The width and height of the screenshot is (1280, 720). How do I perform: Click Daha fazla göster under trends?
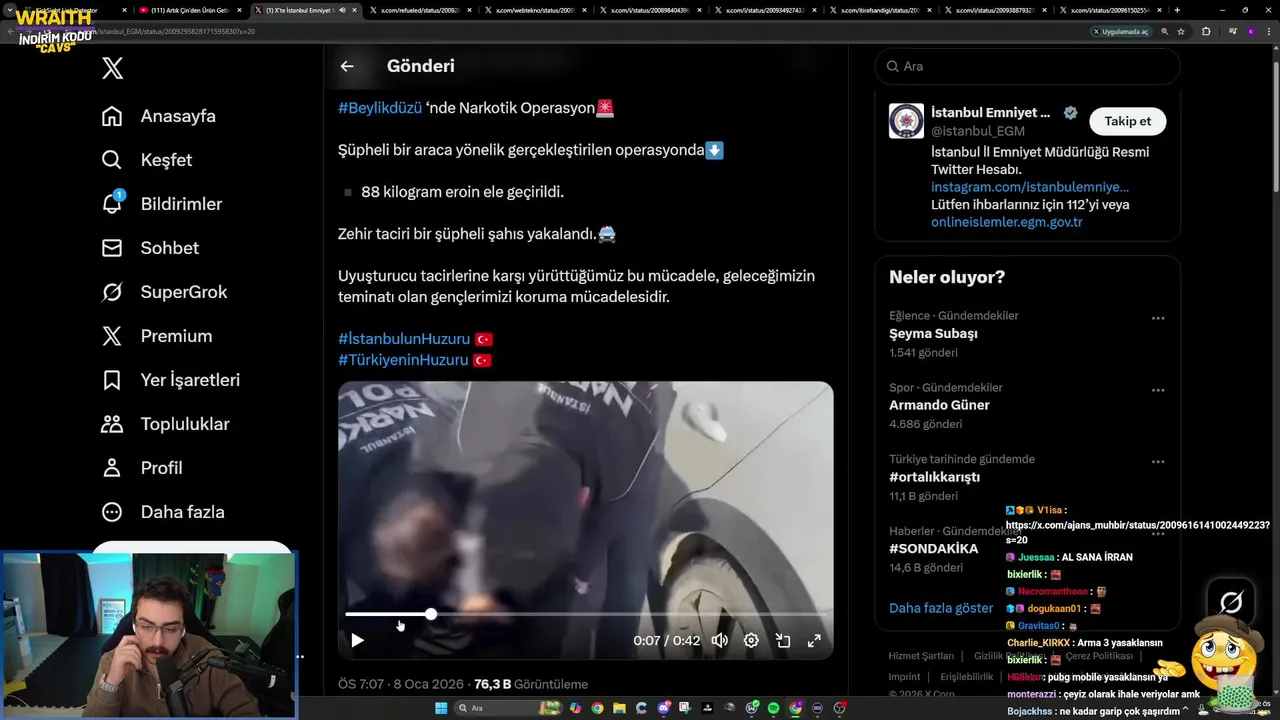(x=941, y=608)
